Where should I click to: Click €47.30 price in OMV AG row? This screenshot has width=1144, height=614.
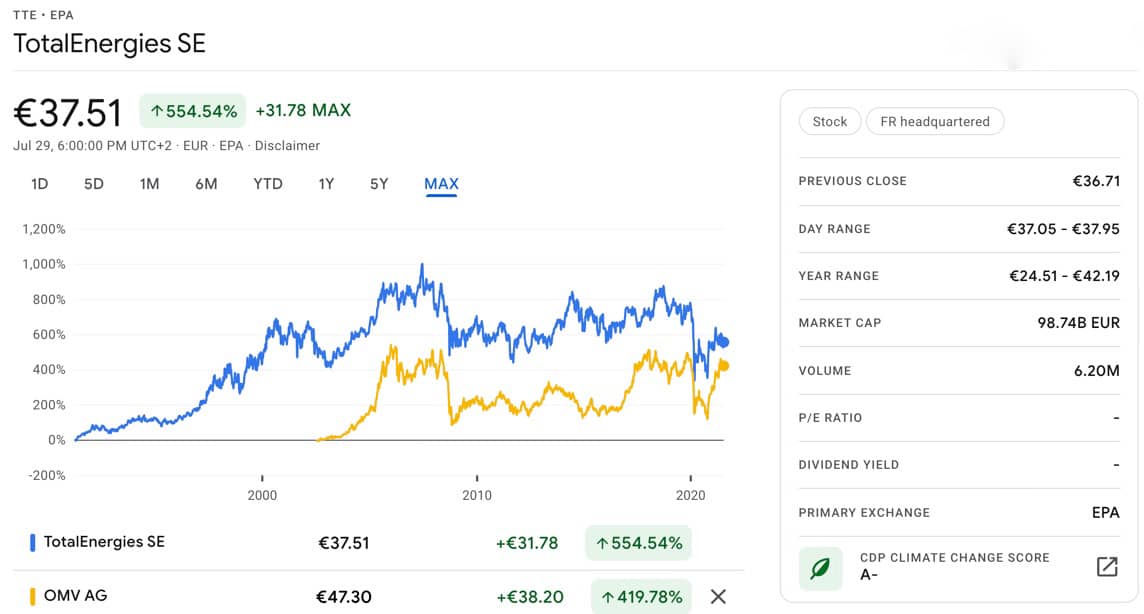tap(344, 596)
